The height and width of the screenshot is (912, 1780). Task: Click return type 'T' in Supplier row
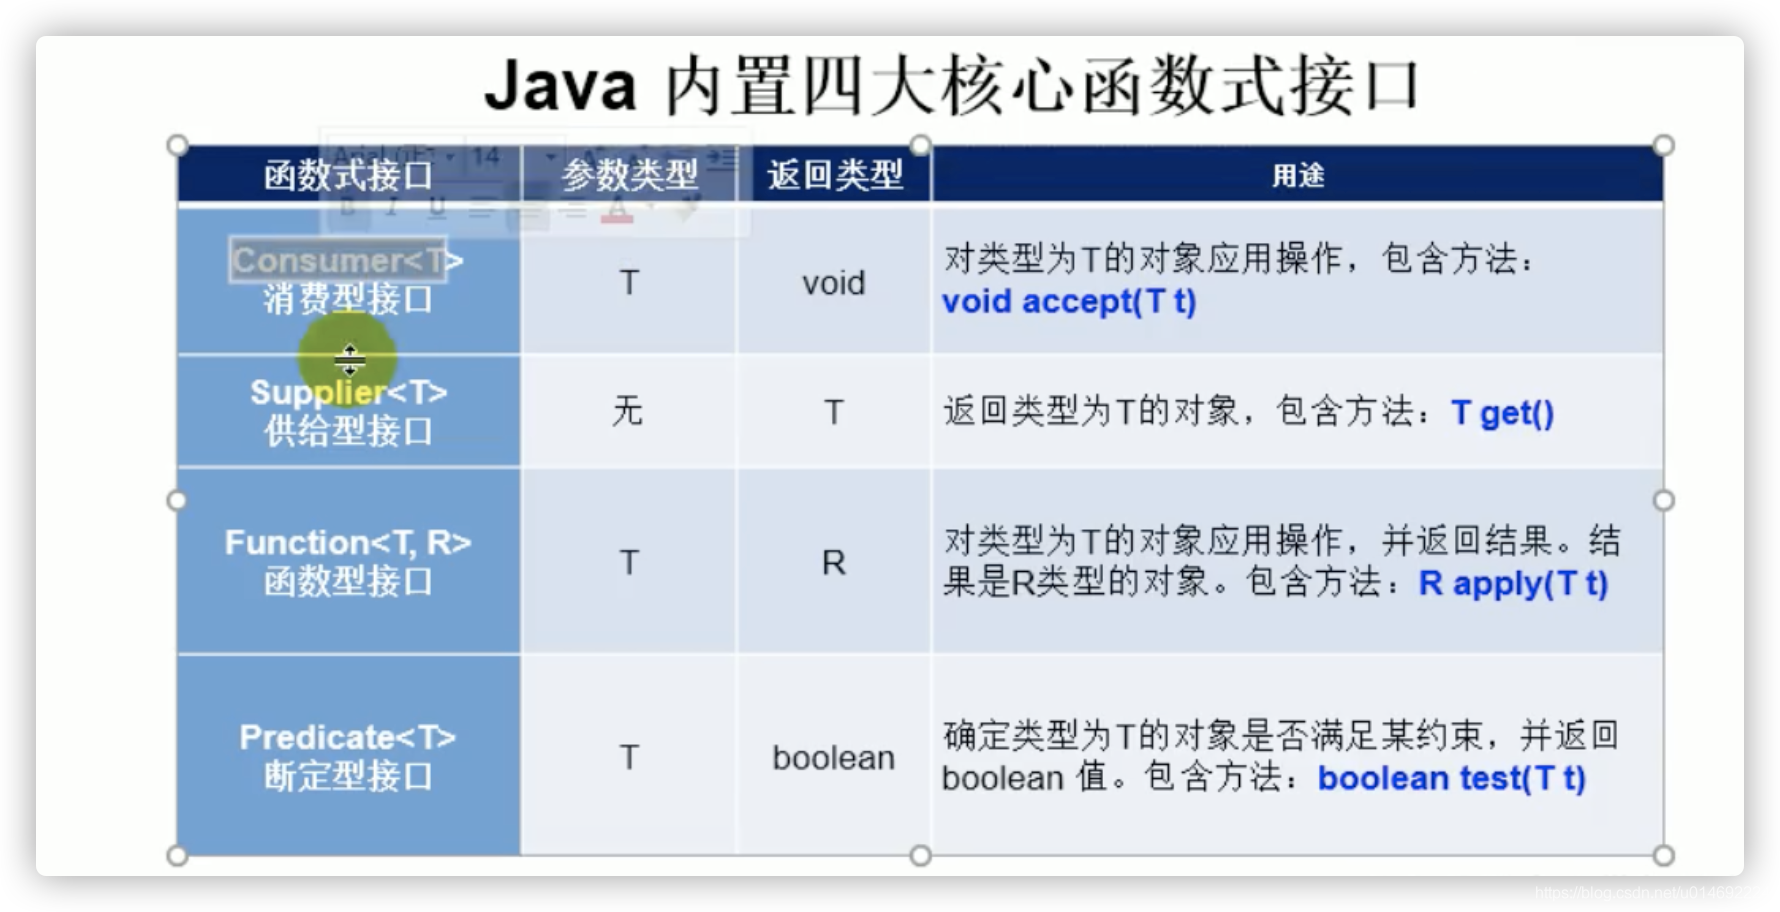[834, 411]
